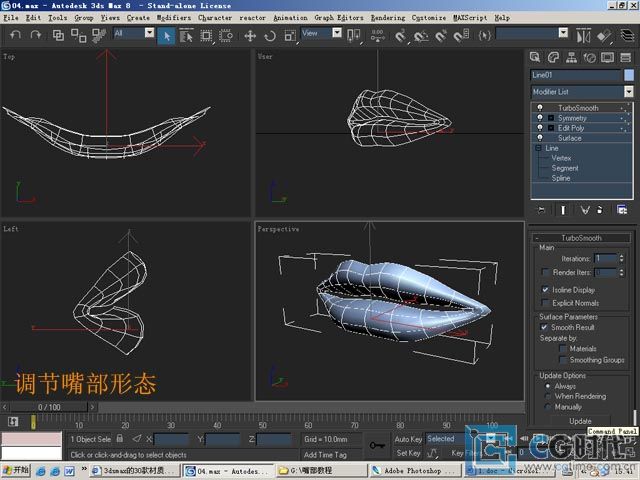Open the selection filter All dropdown
This screenshot has height=480, width=640.
pos(149,33)
